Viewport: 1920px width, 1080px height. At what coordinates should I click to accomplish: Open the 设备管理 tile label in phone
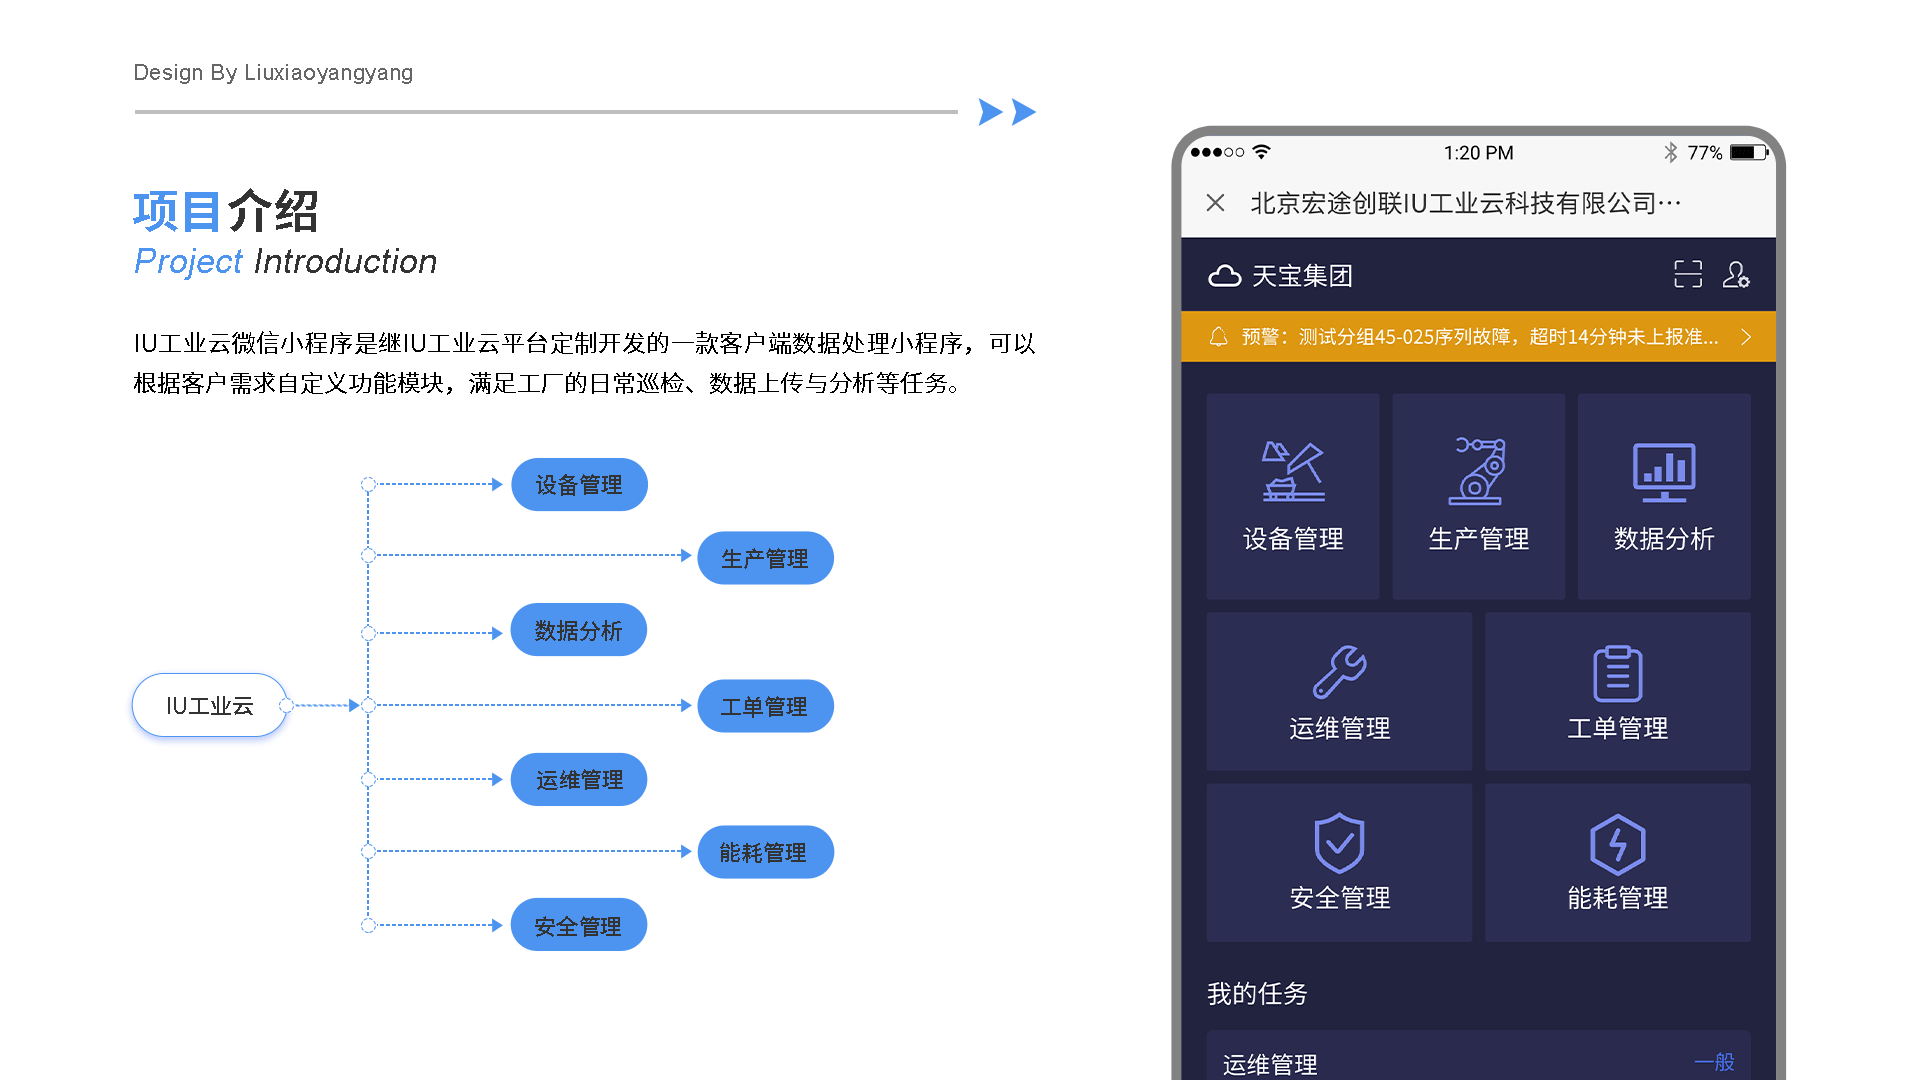(1293, 539)
